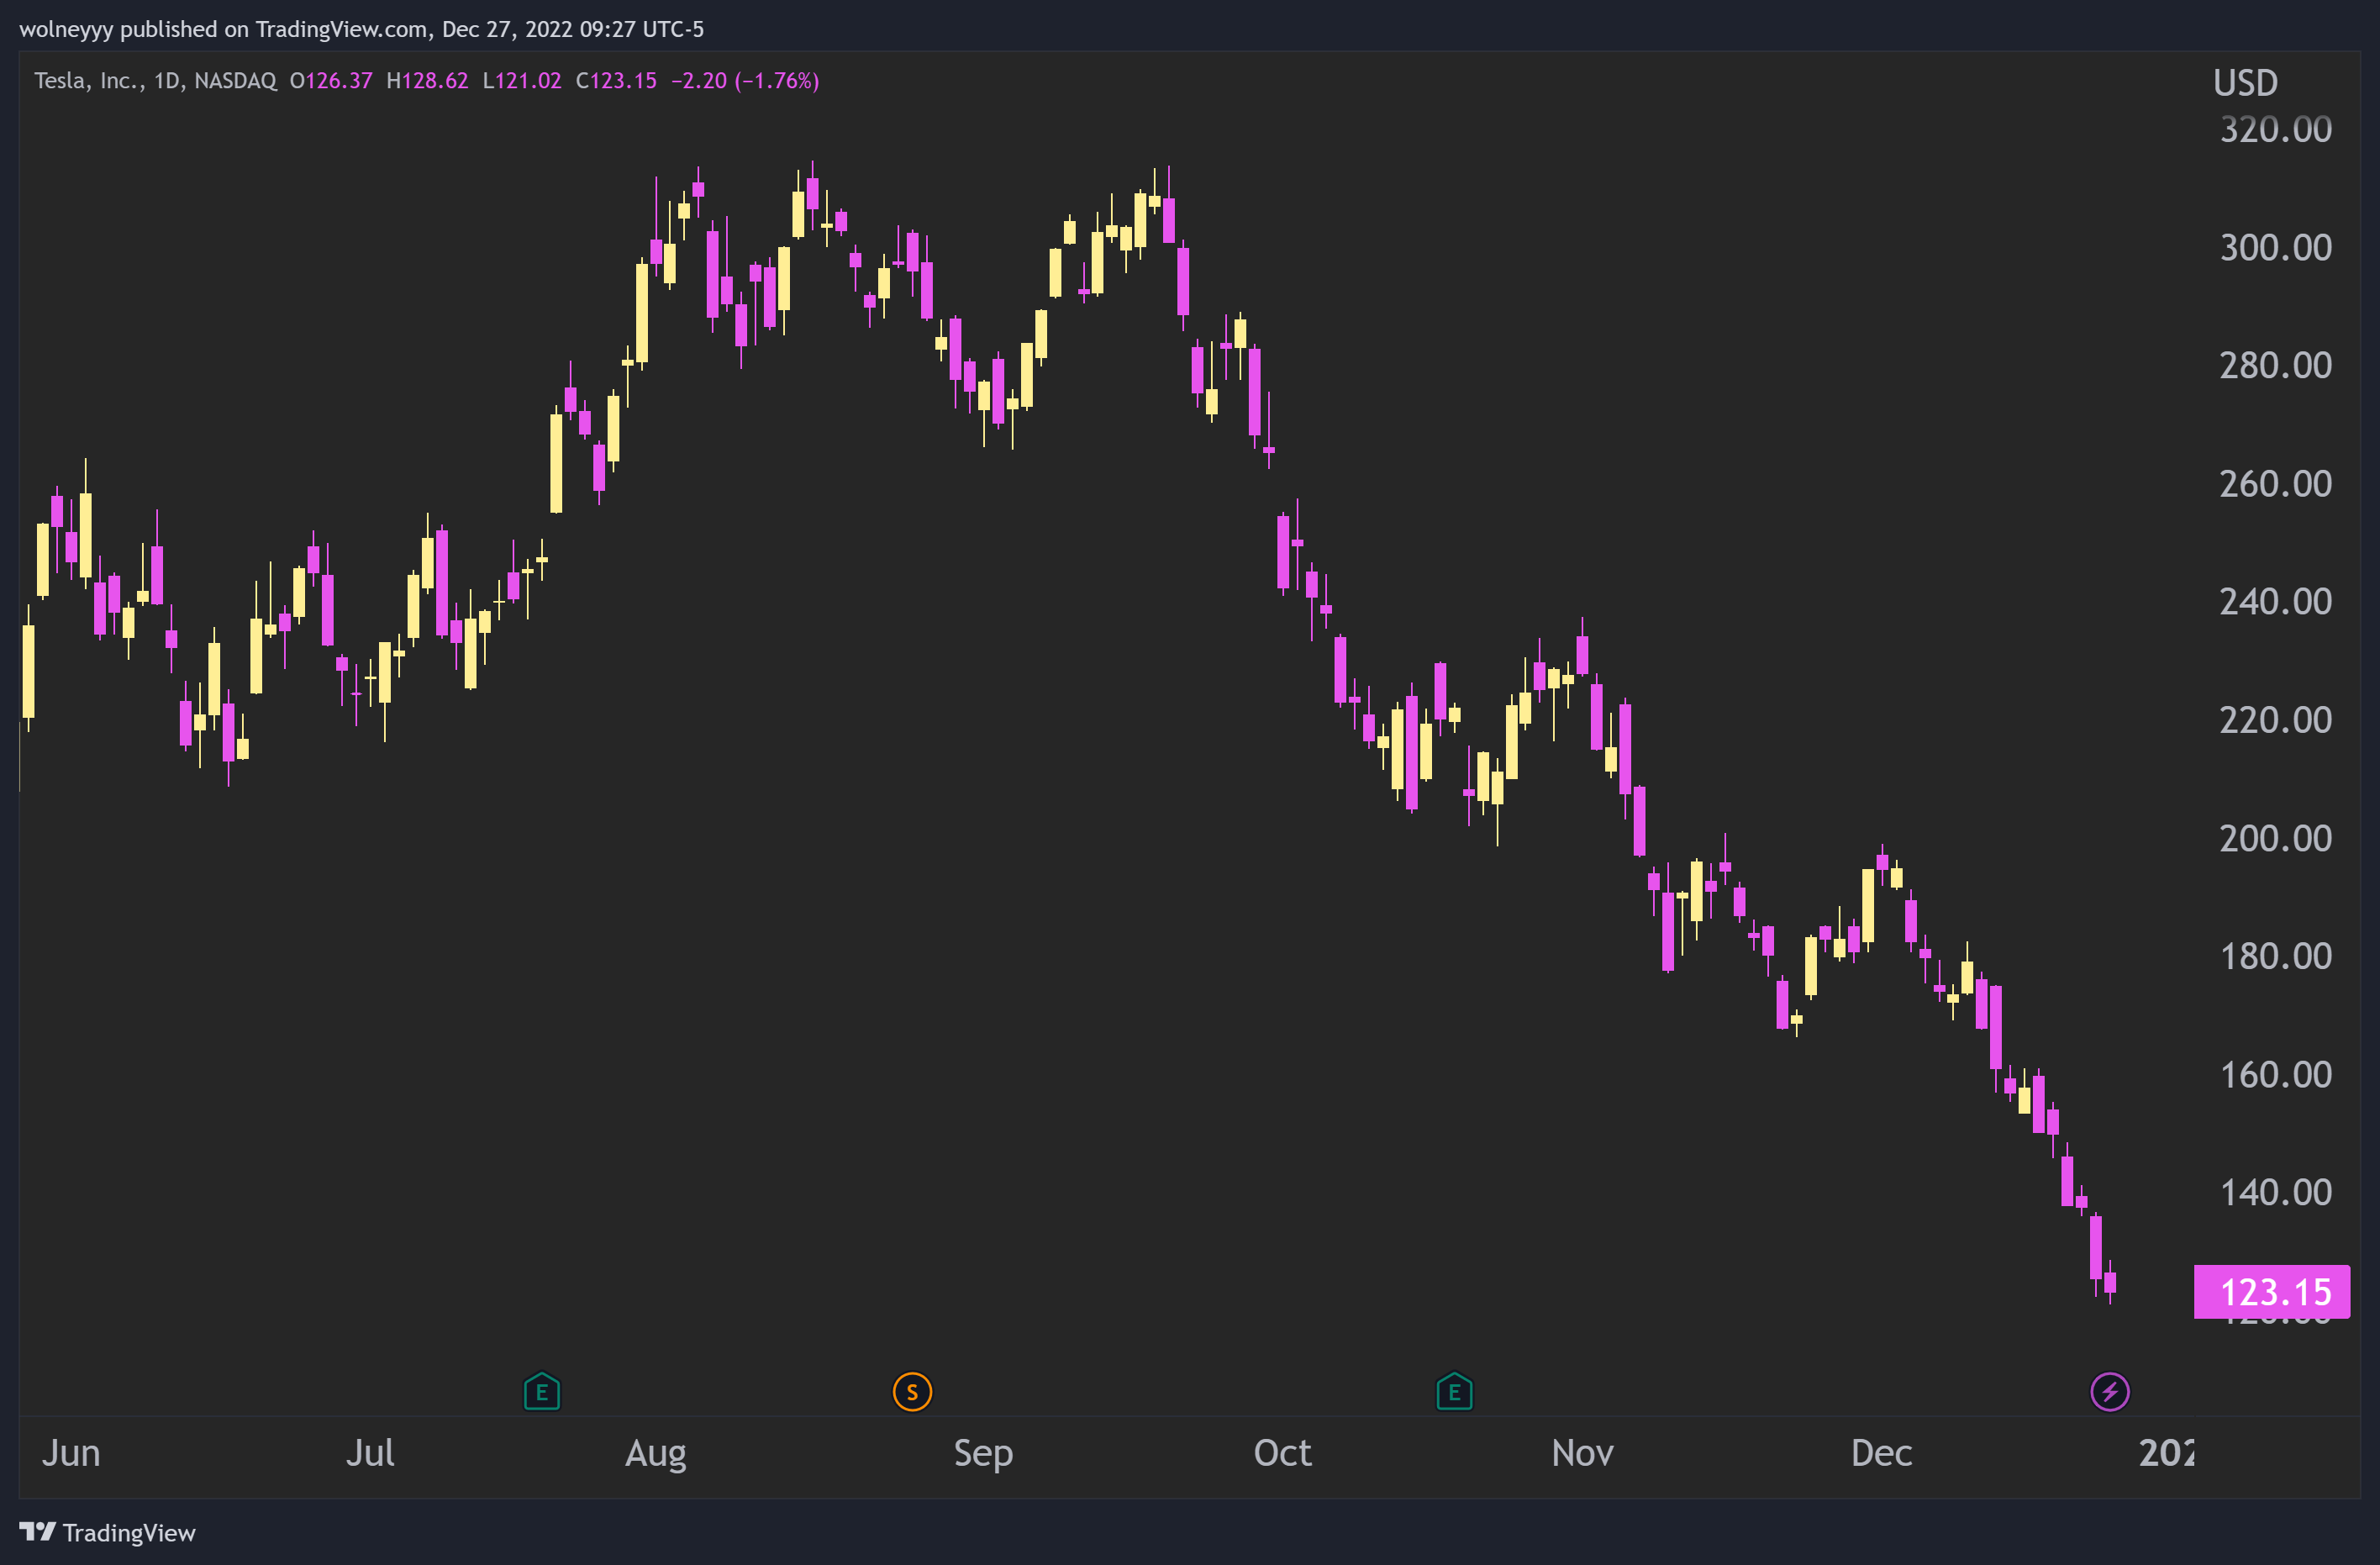This screenshot has height=1565, width=2380.
Task: Click the first green earnings E marker
Action: point(542,1391)
